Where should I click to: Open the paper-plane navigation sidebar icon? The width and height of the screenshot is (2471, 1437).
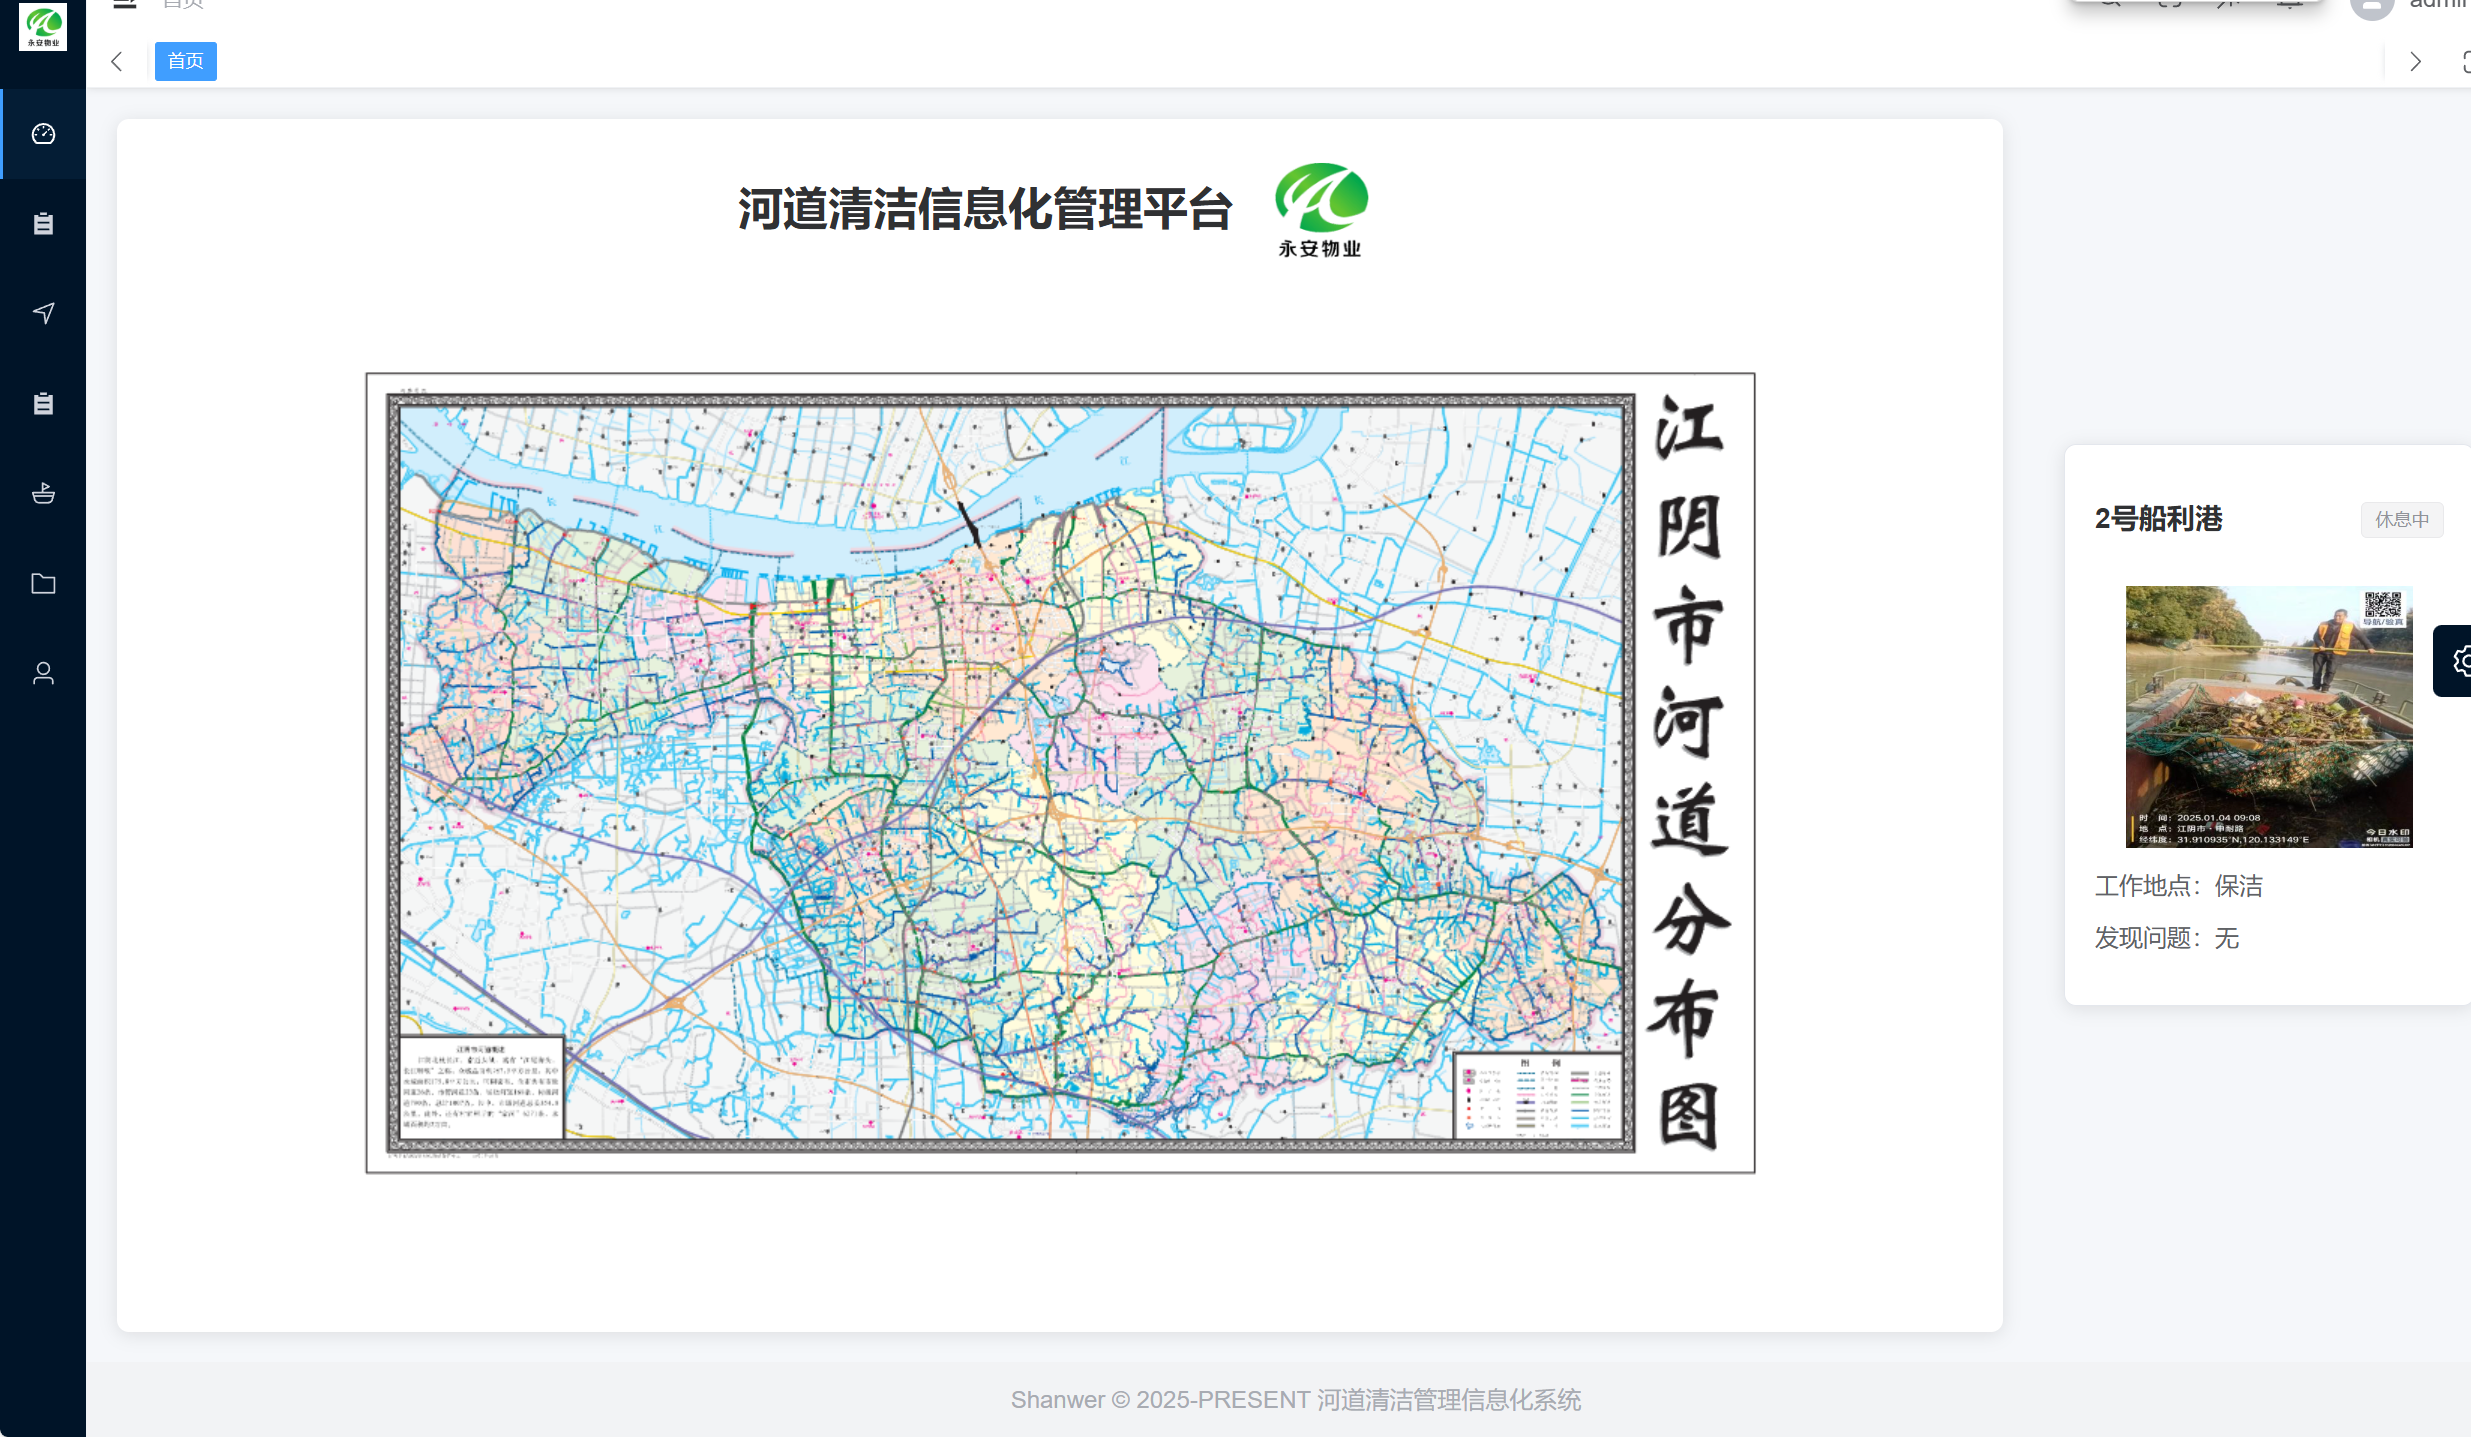coord(43,314)
